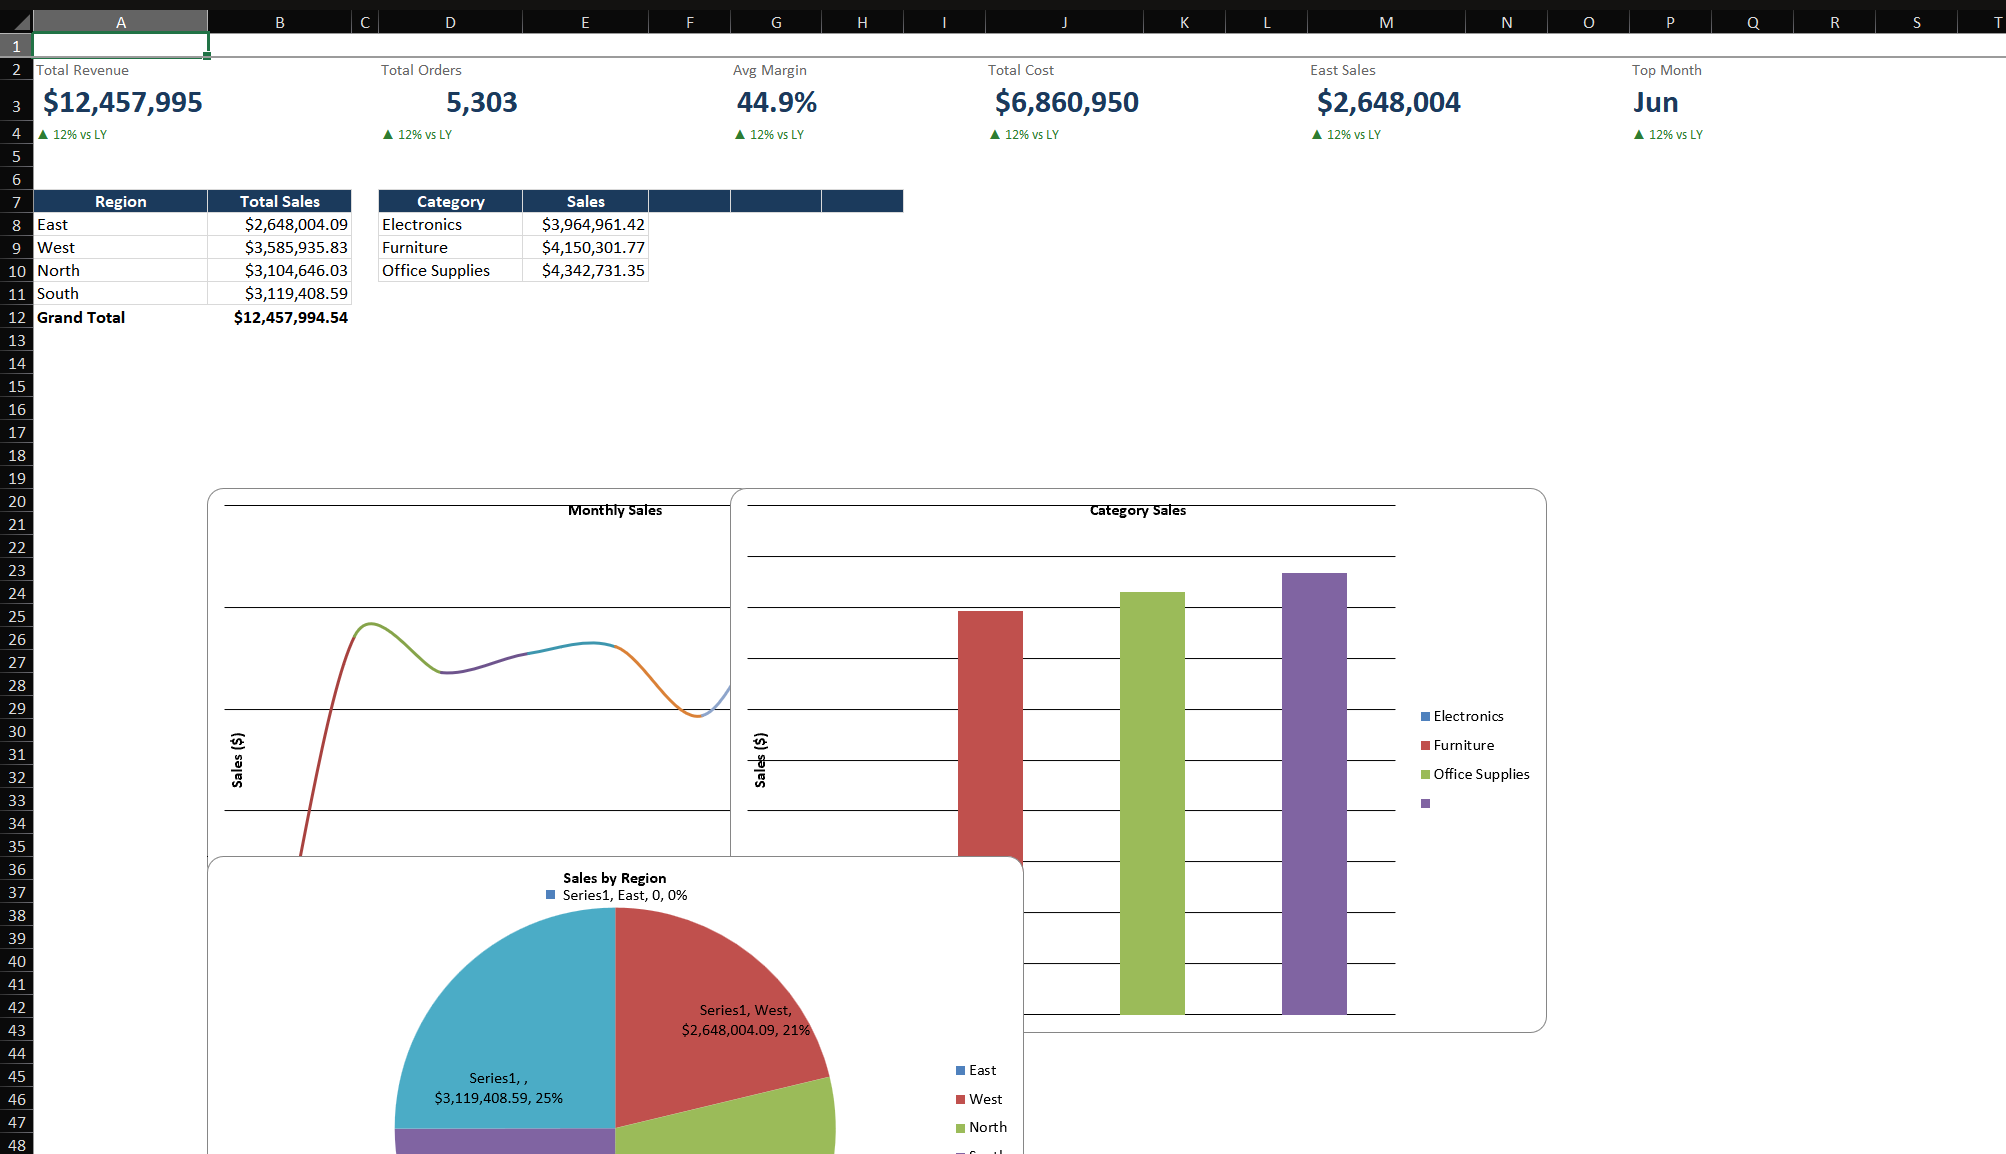Click the Total Revenue value $12,457,995
The image size is (2006, 1154).
[x=123, y=102]
